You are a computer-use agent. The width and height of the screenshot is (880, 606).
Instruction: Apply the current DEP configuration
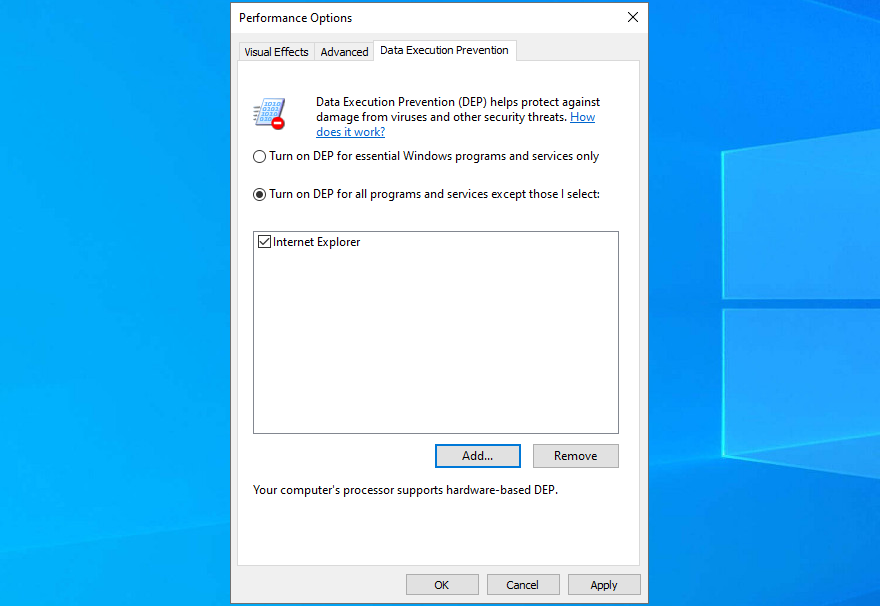604,584
